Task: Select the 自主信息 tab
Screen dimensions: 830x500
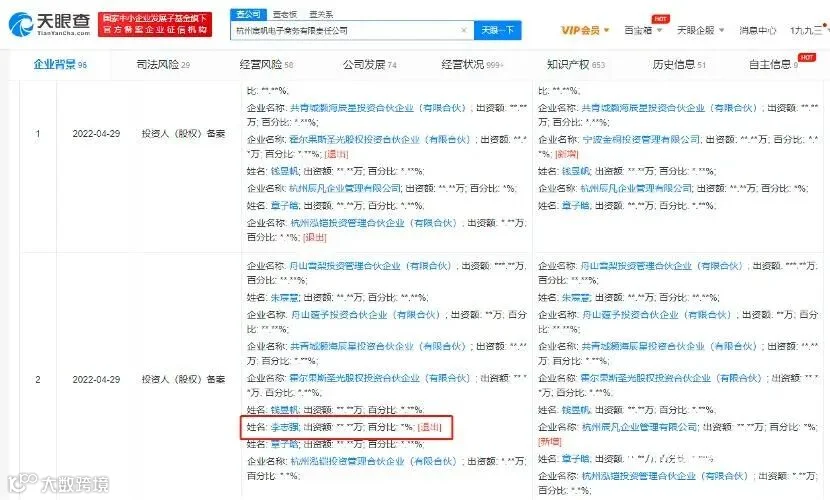Action: [773, 65]
